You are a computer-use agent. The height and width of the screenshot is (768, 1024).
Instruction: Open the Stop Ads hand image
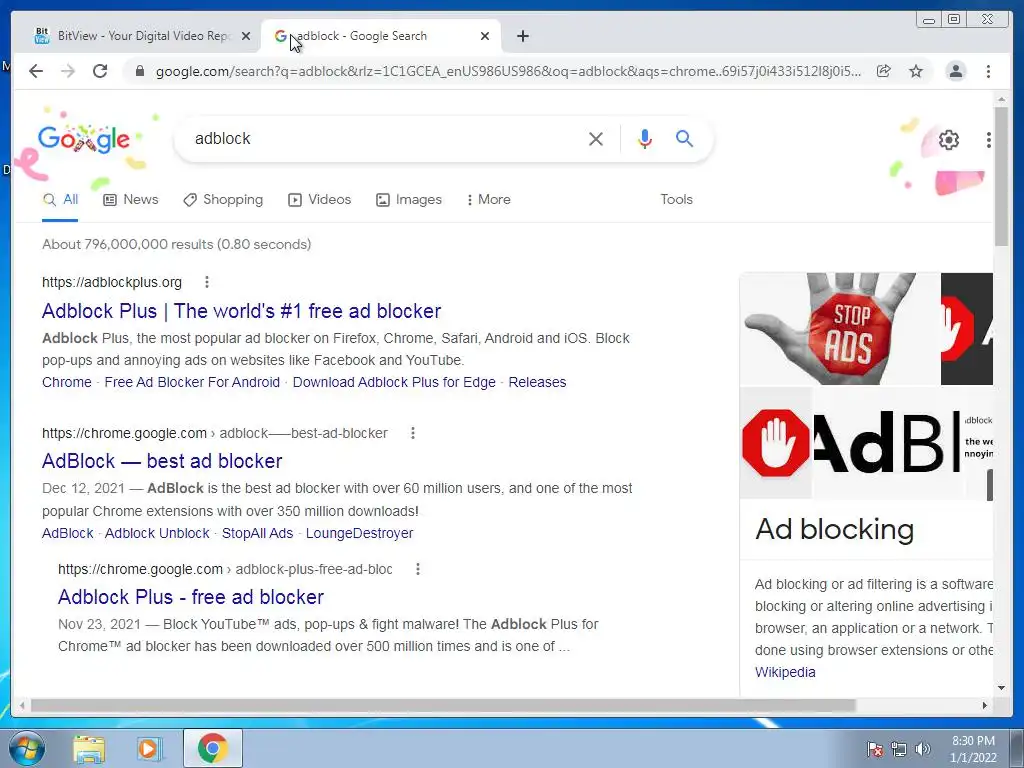840,328
